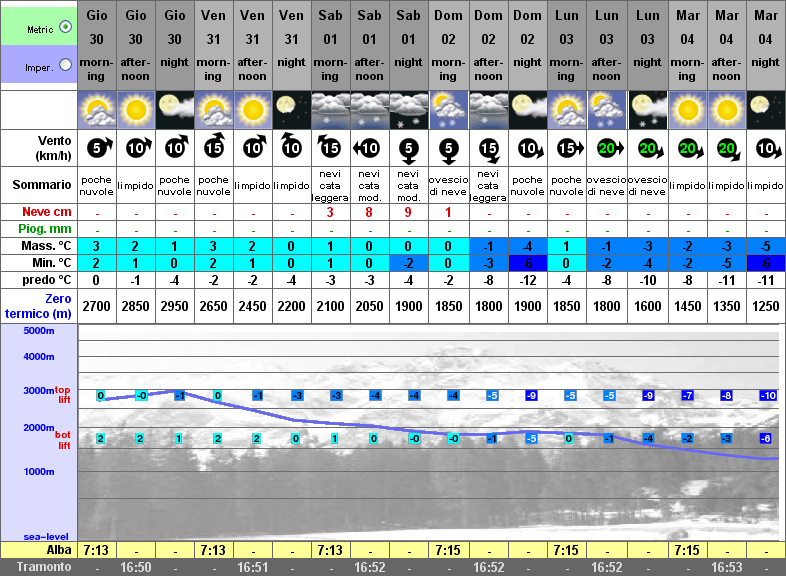Click sunrise time 7:13 for Sab
Screen dimensions: 786x576
point(330,550)
